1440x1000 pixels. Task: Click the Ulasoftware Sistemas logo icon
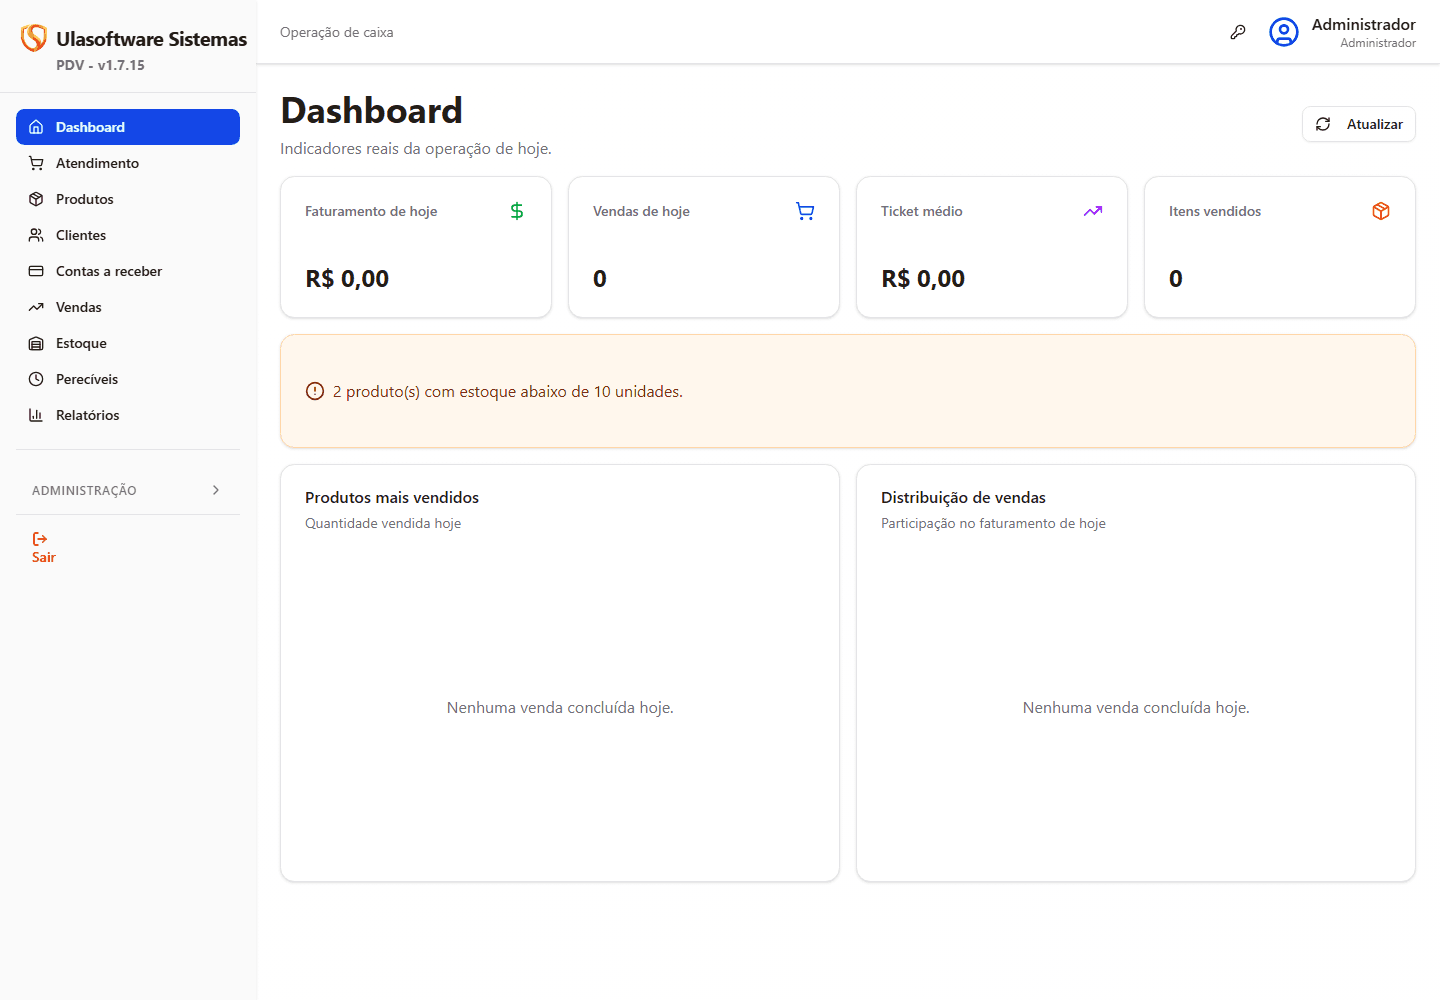click(34, 38)
